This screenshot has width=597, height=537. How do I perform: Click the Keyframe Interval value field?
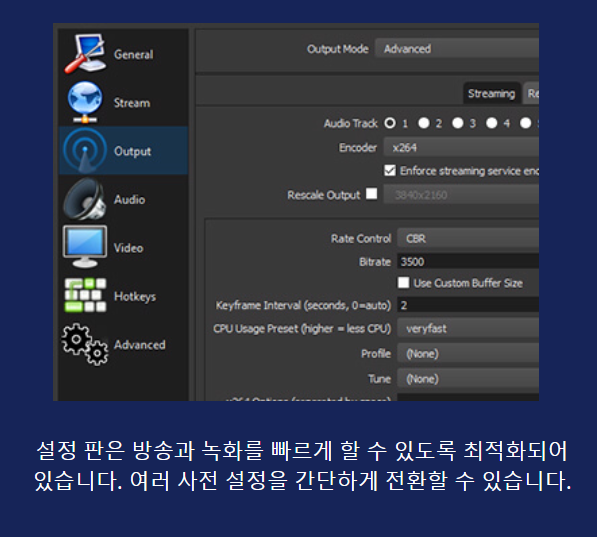pos(468,305)
